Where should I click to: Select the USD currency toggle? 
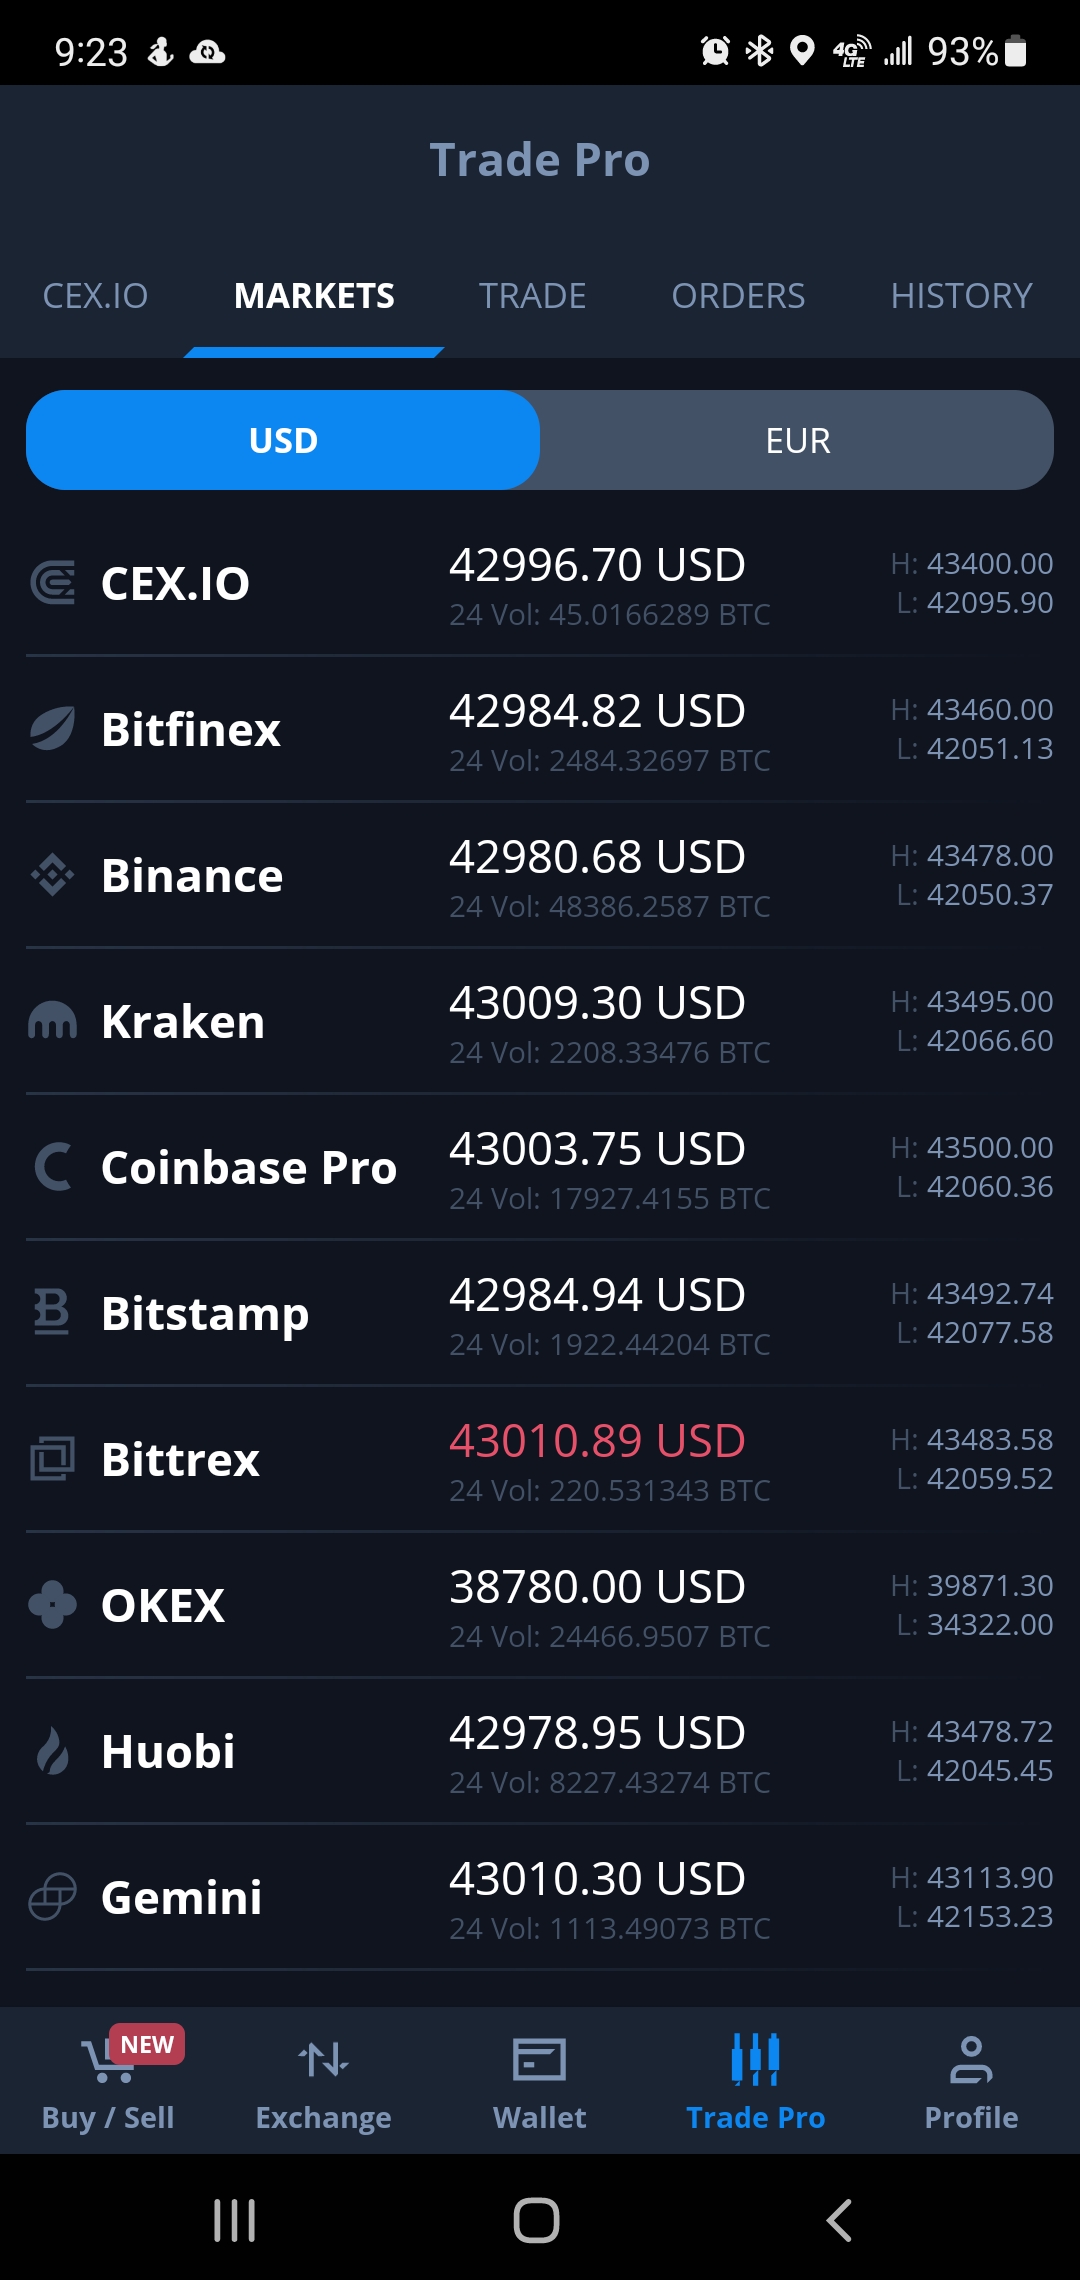[x=283, y=440]
